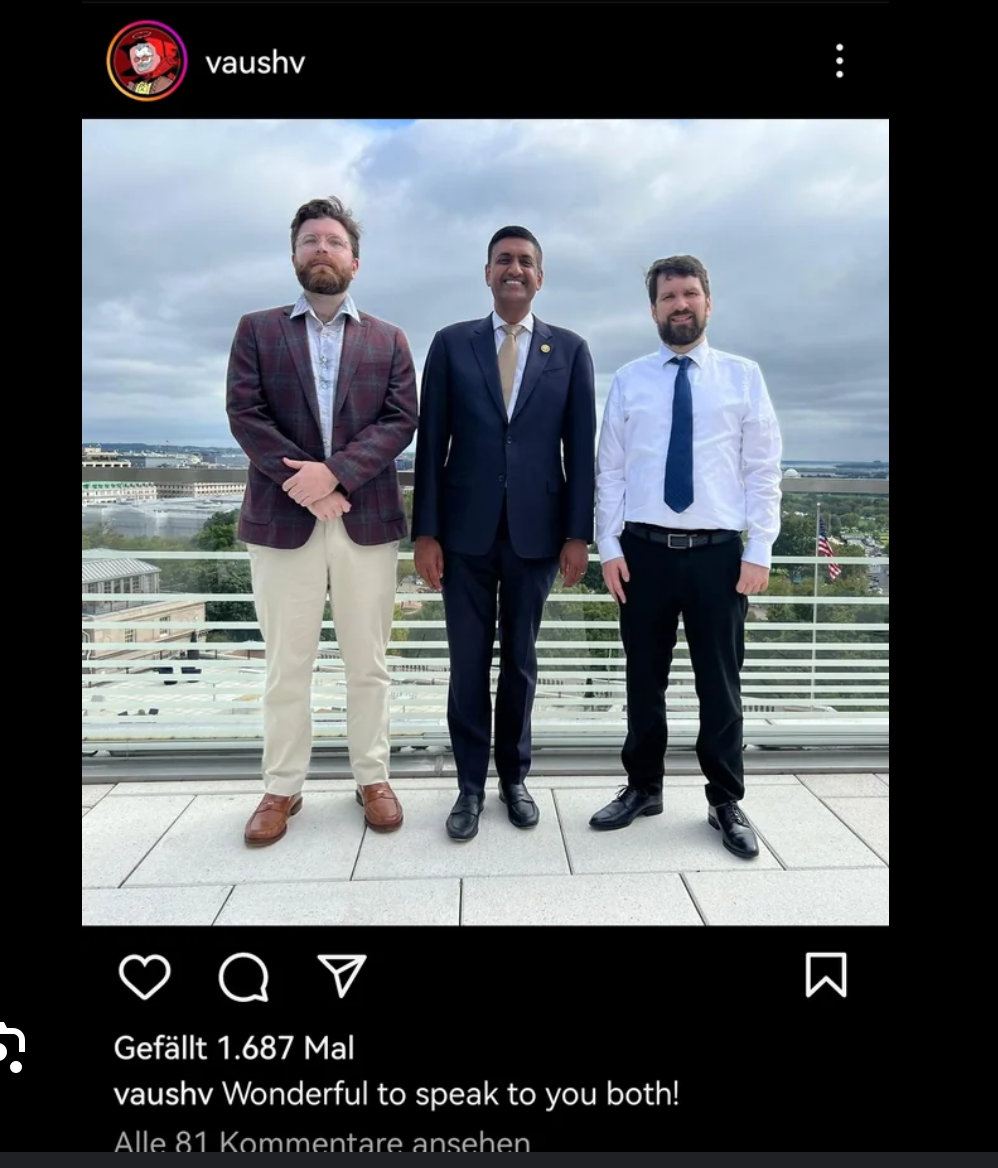Show who liked via Gefällt 1.687 Mal
The width and height of the screenshot is (998, 1168).
234,1048
